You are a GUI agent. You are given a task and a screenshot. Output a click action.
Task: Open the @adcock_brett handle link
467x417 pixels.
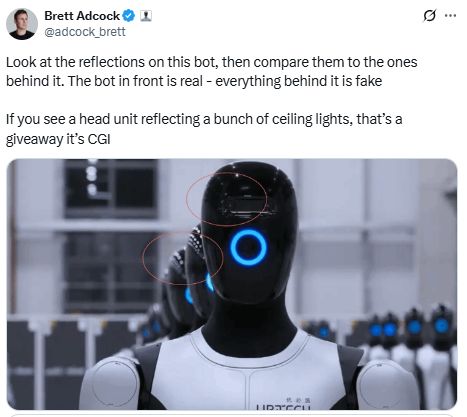(x=85, y=32)
